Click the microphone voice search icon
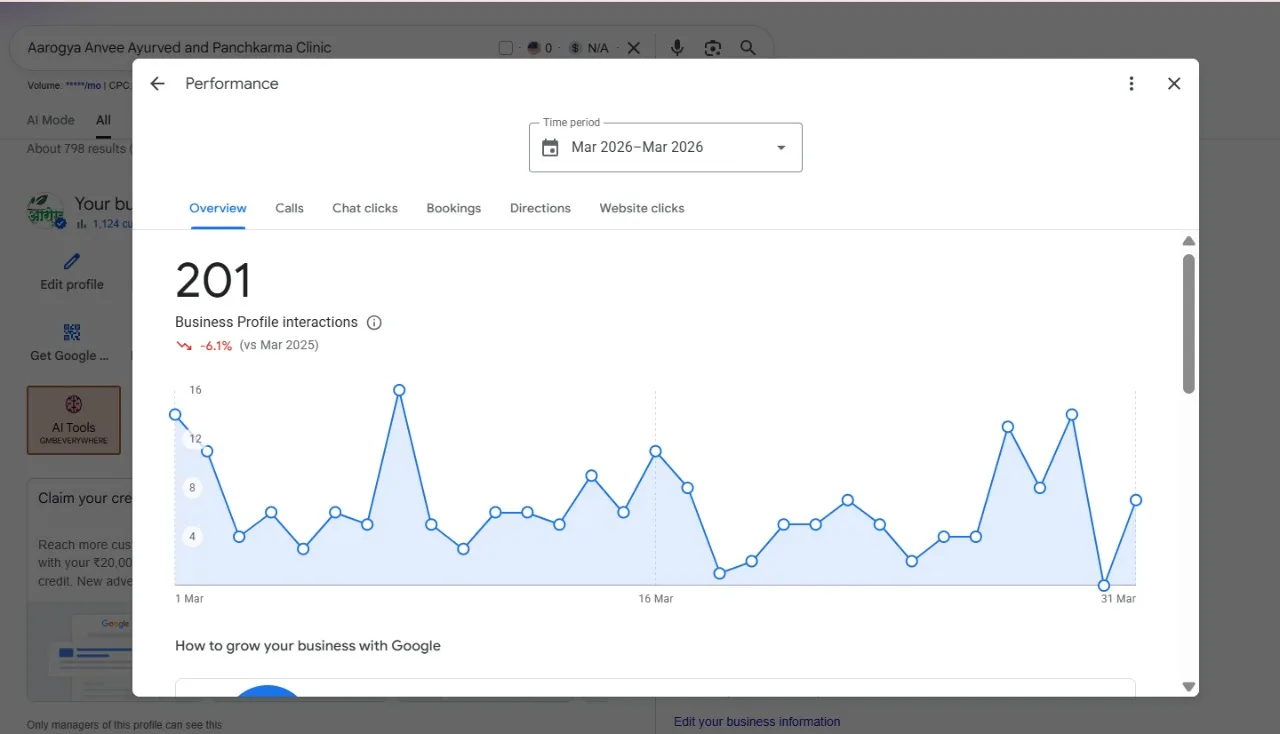The height and width of the screenshot is (734, 1280). 677,48
